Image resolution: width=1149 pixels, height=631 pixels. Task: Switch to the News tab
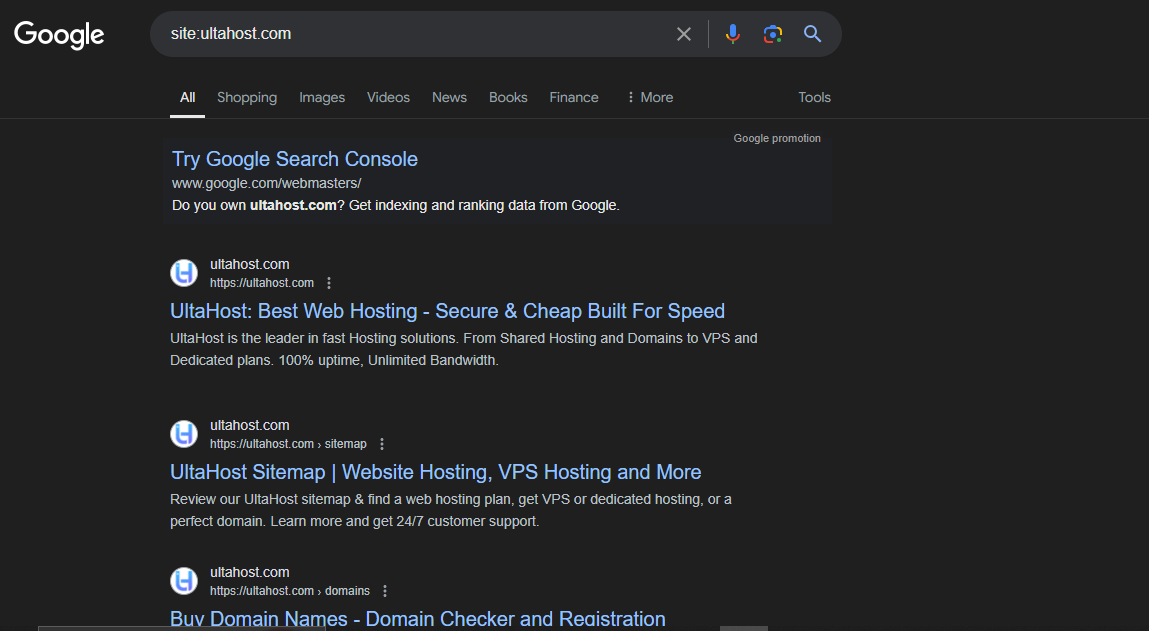pos(448,97)
